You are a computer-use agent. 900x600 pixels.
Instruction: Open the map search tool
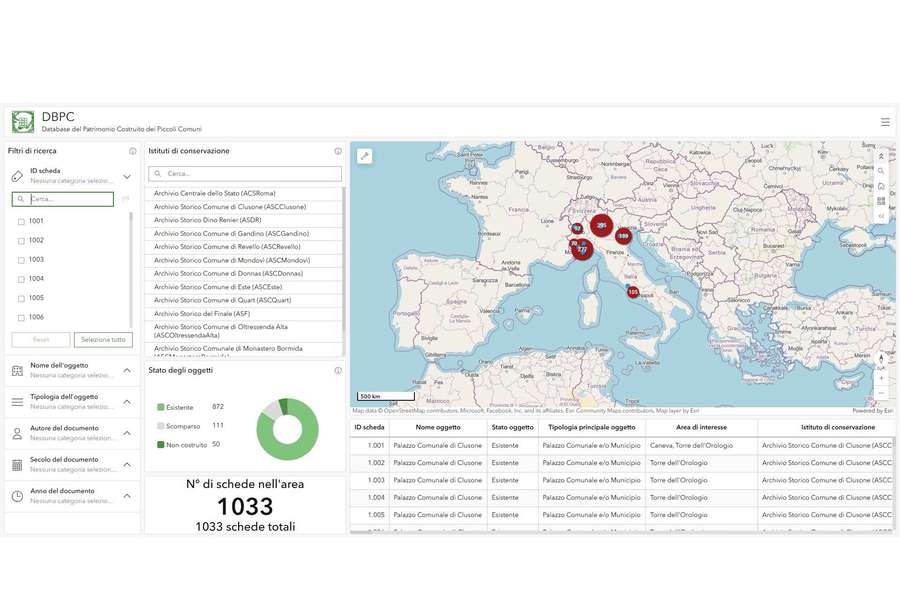coord(881,171)
